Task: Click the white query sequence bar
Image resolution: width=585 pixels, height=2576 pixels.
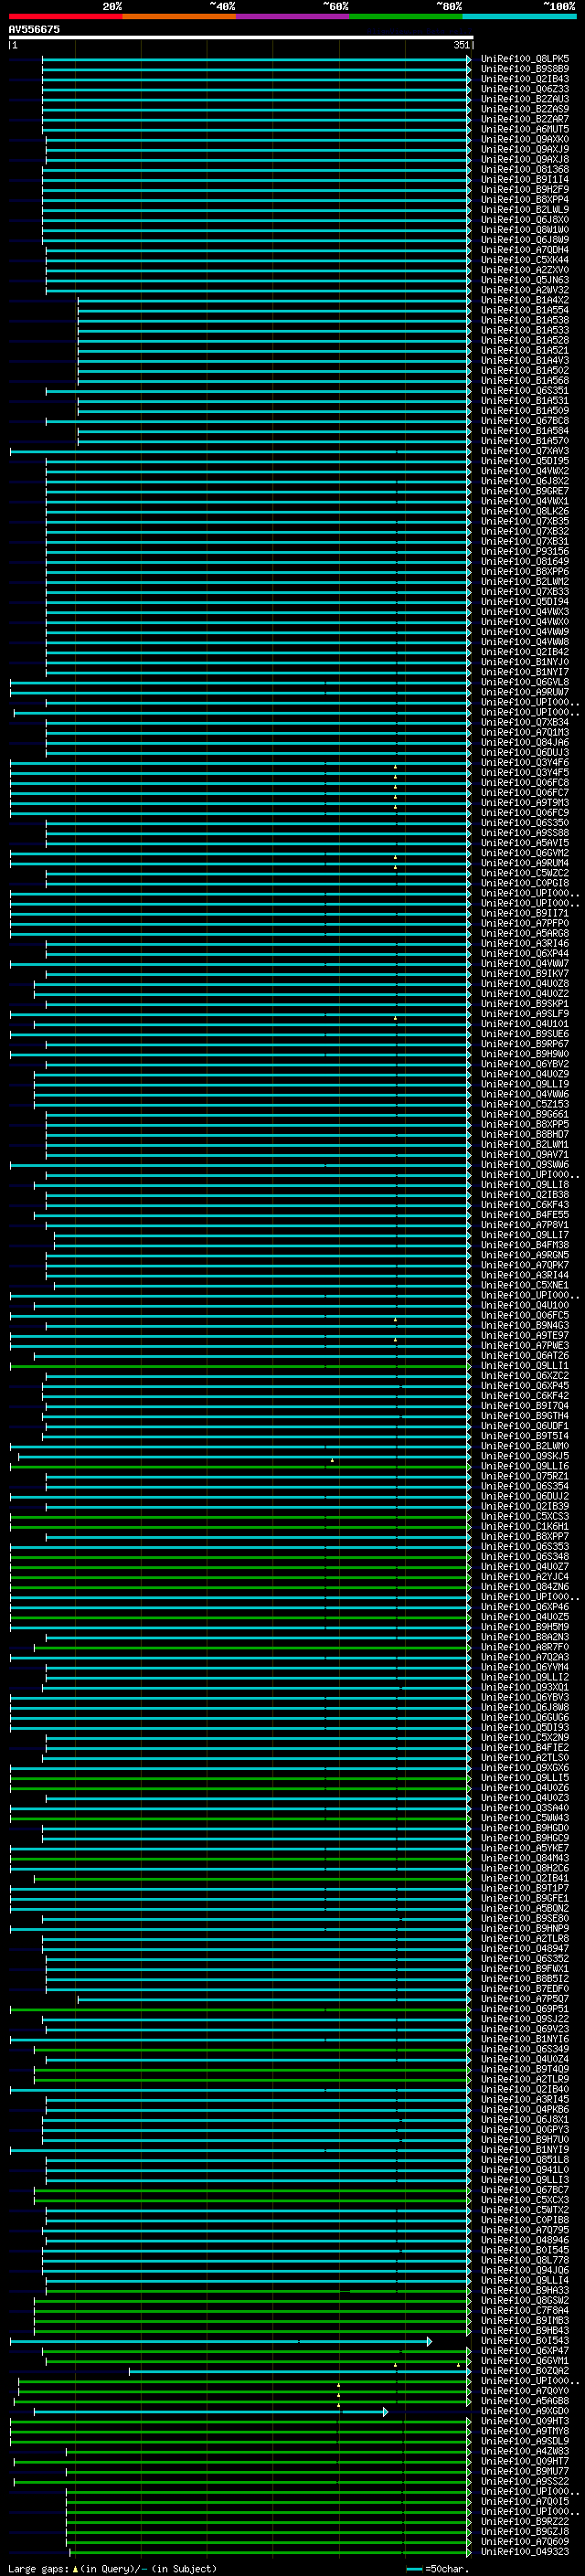Action: pyautogui.click(x=240, y=37)
